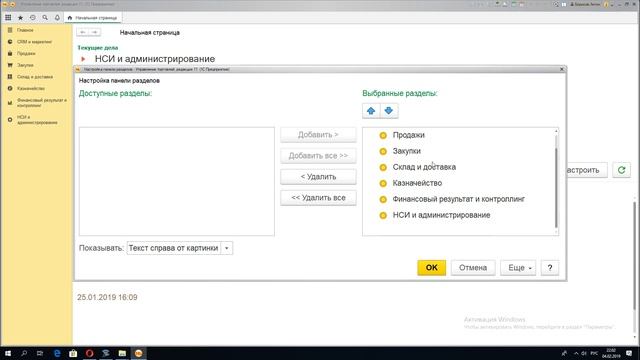Open Favorites via the star icon

(x=20, y=18)
